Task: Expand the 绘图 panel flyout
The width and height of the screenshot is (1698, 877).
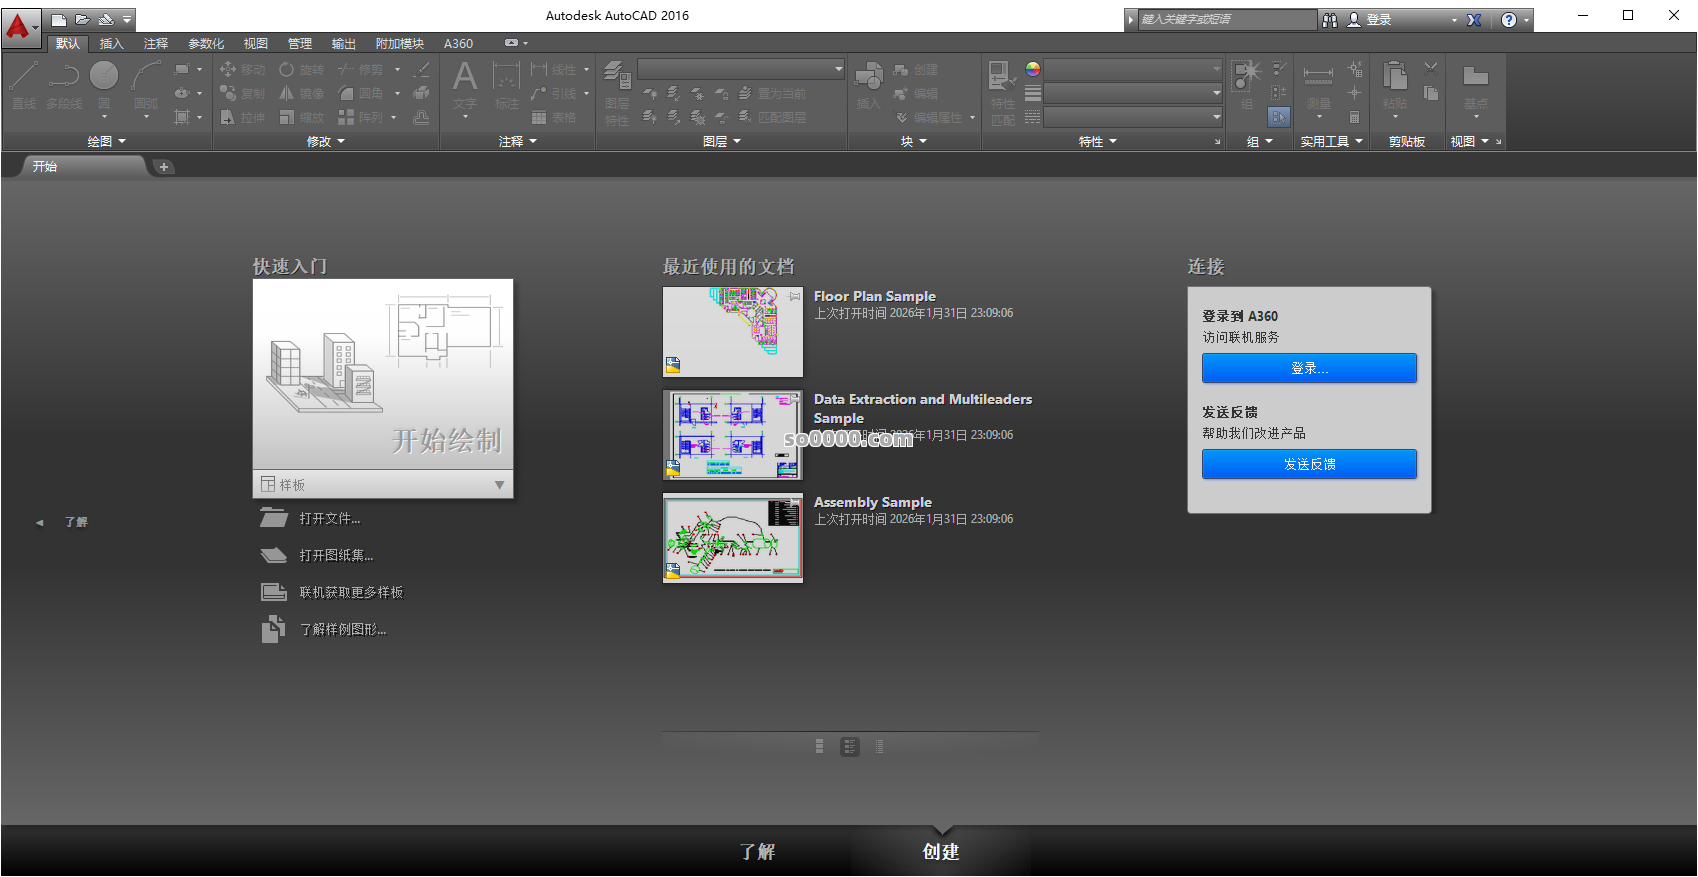Action: click(107, 142)
